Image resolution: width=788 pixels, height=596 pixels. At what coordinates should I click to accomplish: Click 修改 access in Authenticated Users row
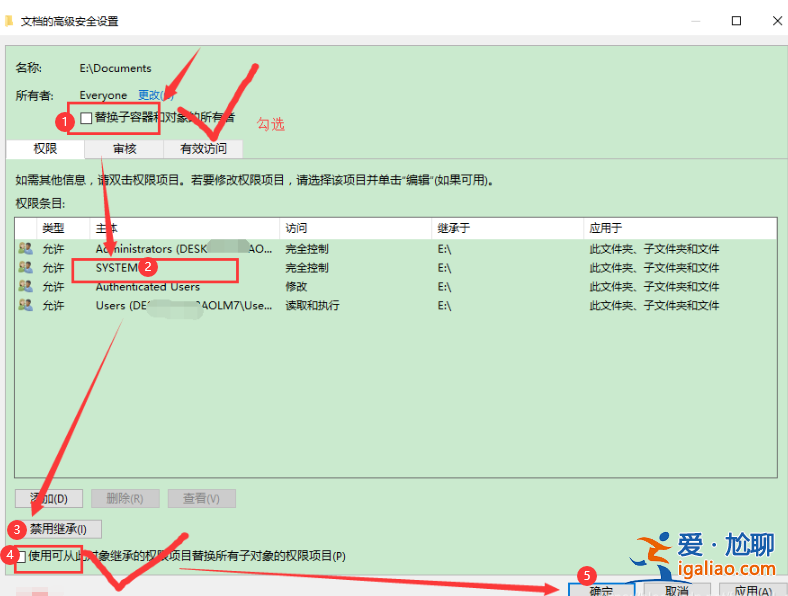point(296,286)
